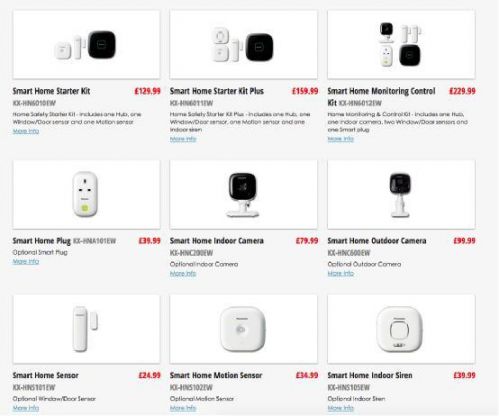
Task: Click More Info under Indoor Siren
Action: coord(341,408)
